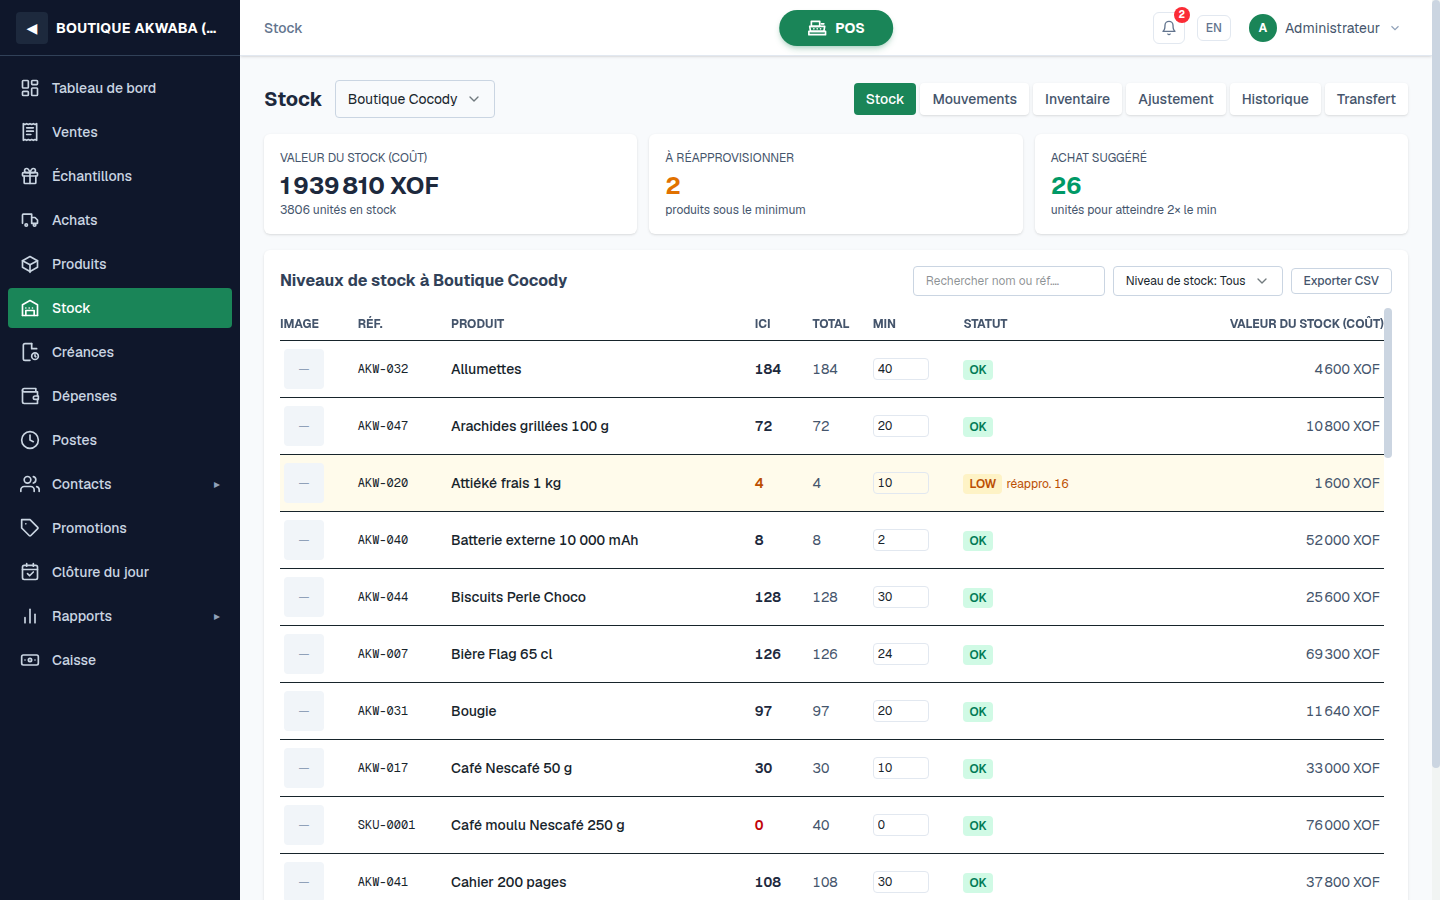1440x900 pixels.
Task: Click reference SKU-0001 in the table
Action: [386, 825]
